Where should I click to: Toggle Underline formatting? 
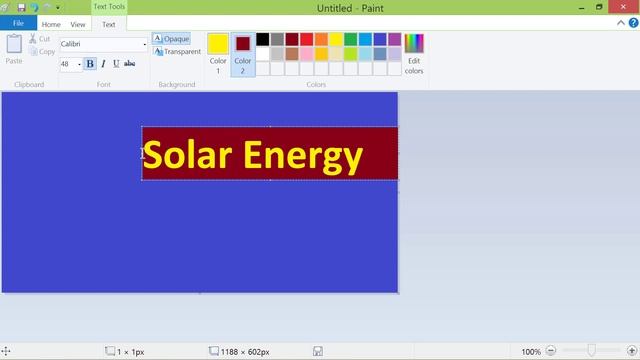coord(116,64)
